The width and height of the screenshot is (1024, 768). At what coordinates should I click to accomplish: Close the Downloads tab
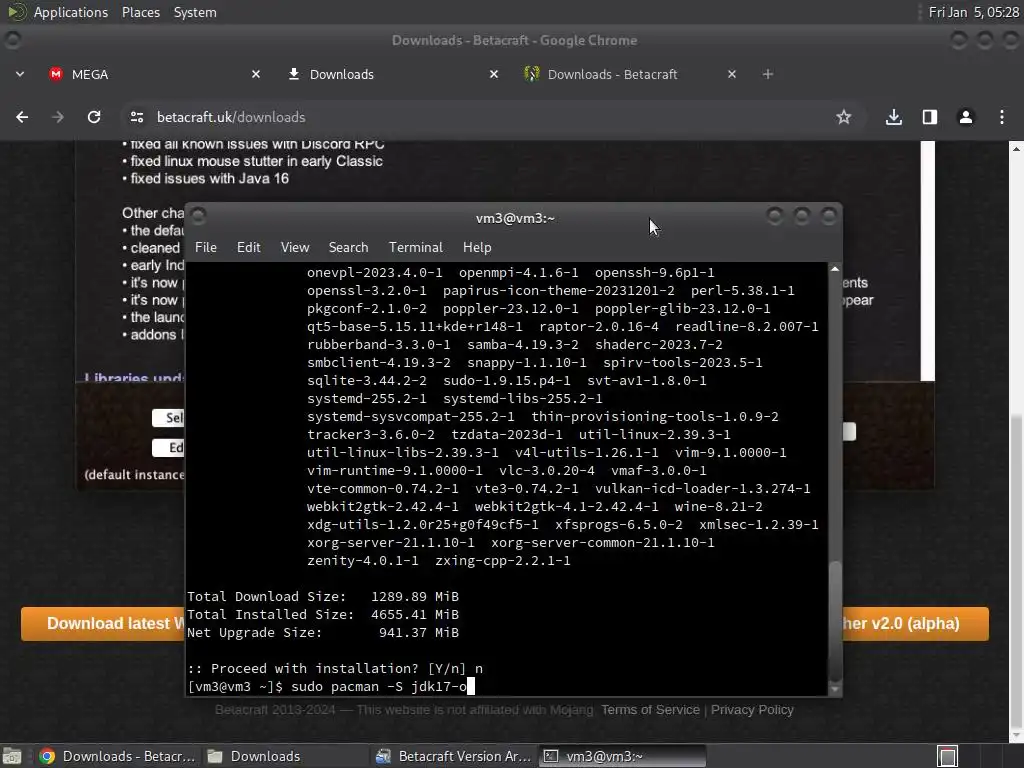tap(494, 74)
